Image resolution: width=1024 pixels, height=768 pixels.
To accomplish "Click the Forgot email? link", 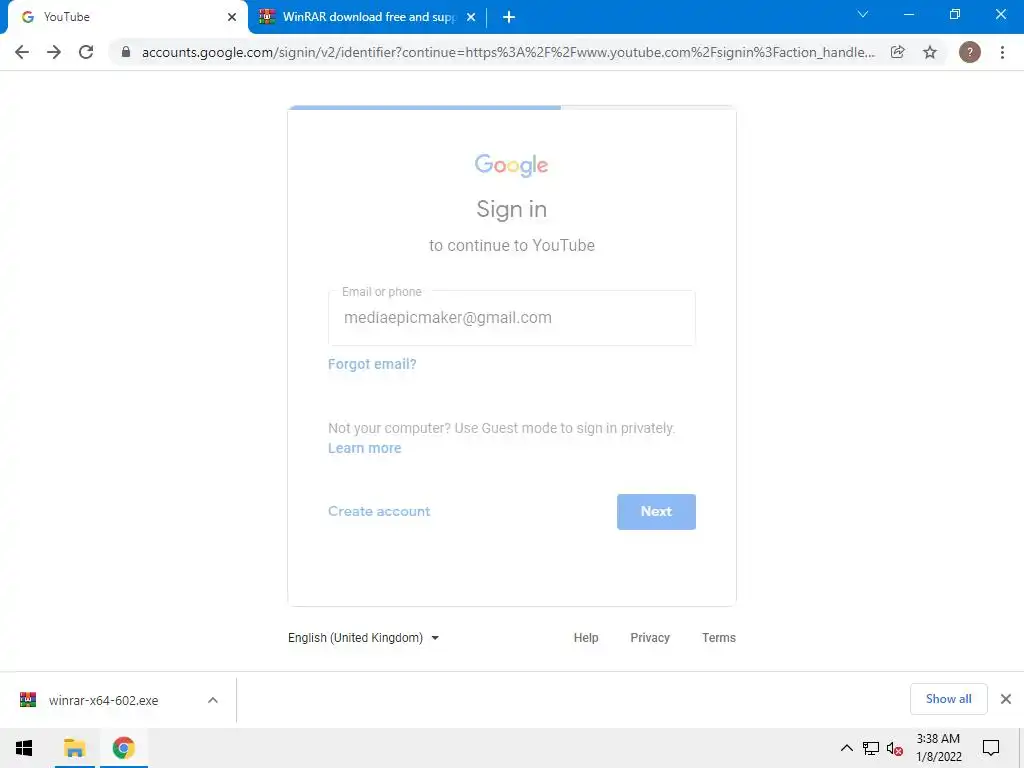I will click(x=372, y=364).
